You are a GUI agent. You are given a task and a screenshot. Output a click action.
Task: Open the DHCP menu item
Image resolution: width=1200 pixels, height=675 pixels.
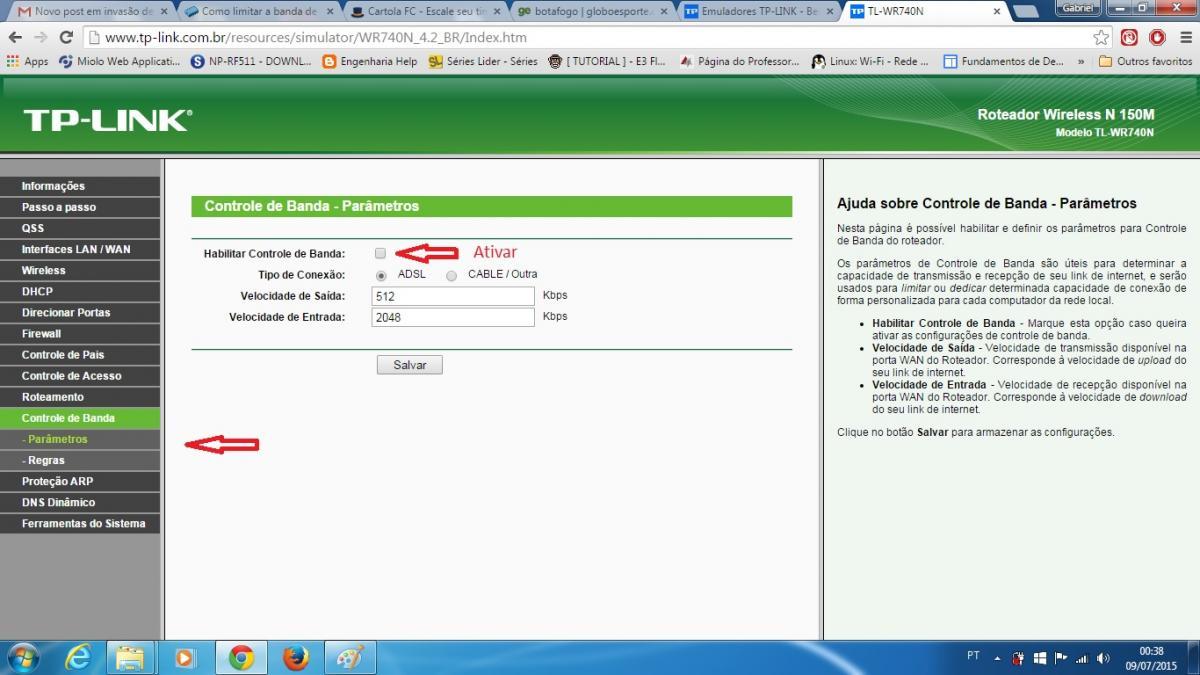click(x=80, y=291)
